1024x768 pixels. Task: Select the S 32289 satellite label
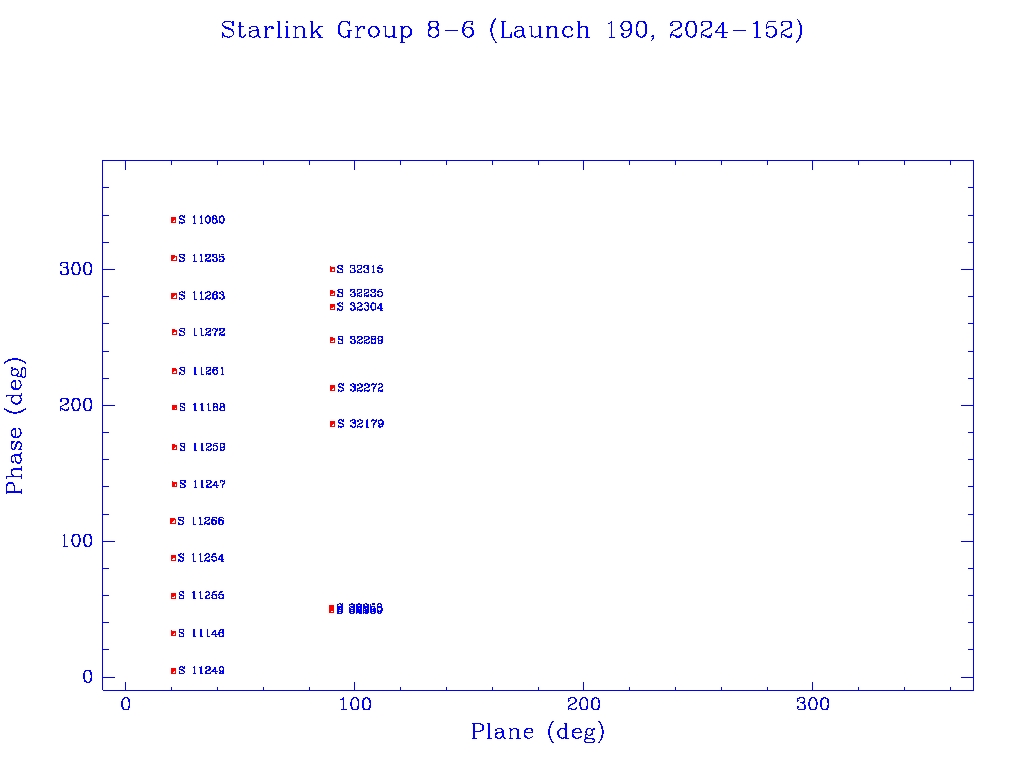(360, 341)
